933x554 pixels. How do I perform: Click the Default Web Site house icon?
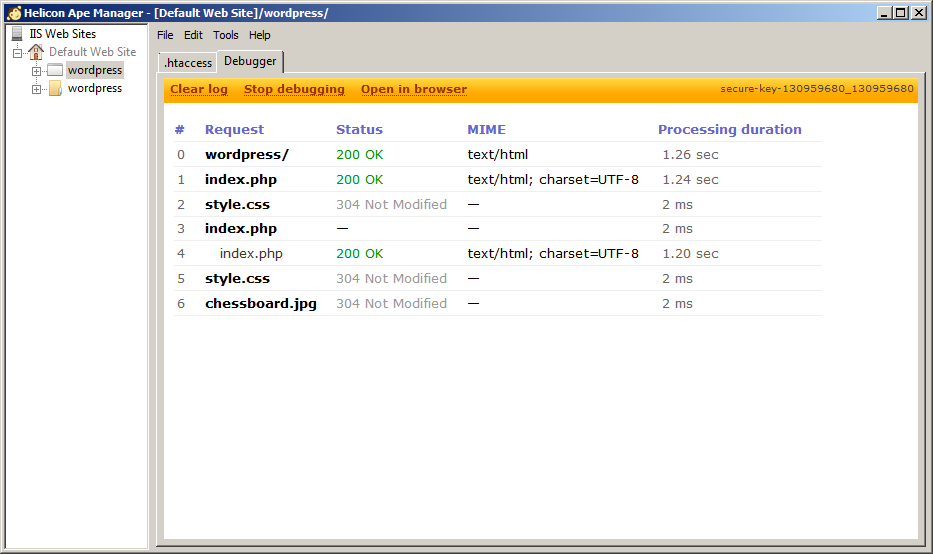(x=36, y=52)
